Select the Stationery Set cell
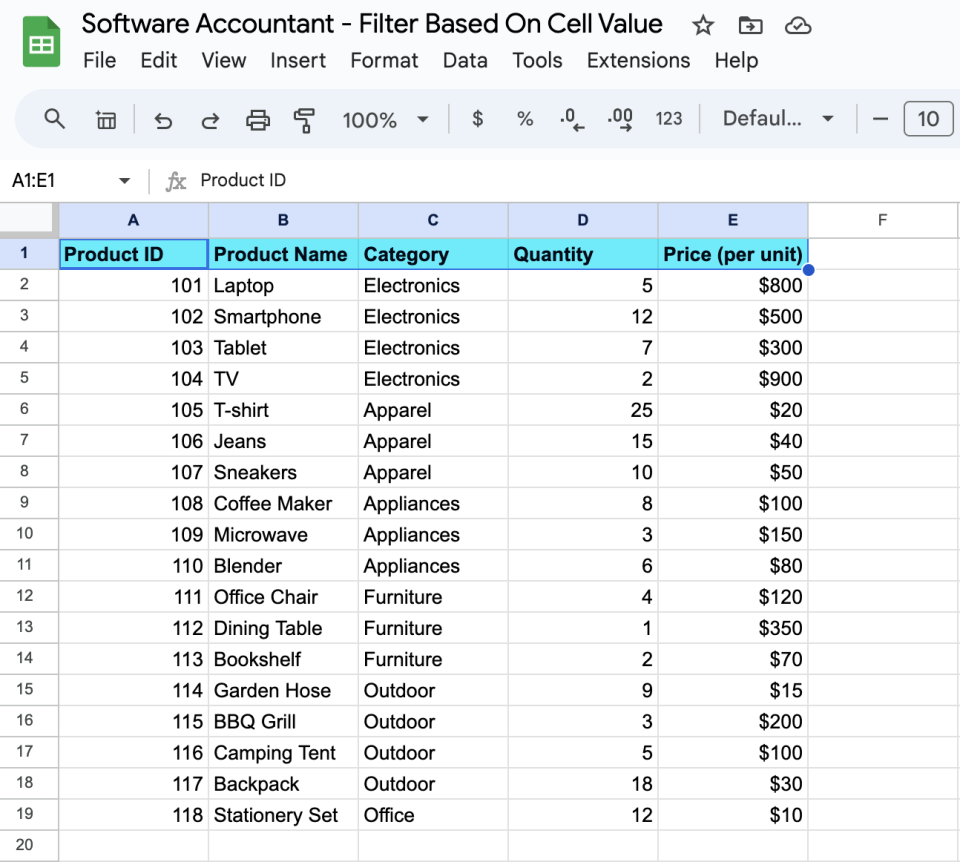Image resolution: width=960 pixels, height=862 pixels. click(x=283, y=815)
